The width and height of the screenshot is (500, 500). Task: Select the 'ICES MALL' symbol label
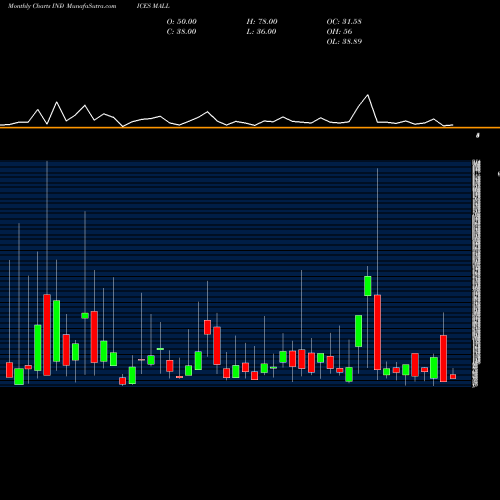[153, 6]
